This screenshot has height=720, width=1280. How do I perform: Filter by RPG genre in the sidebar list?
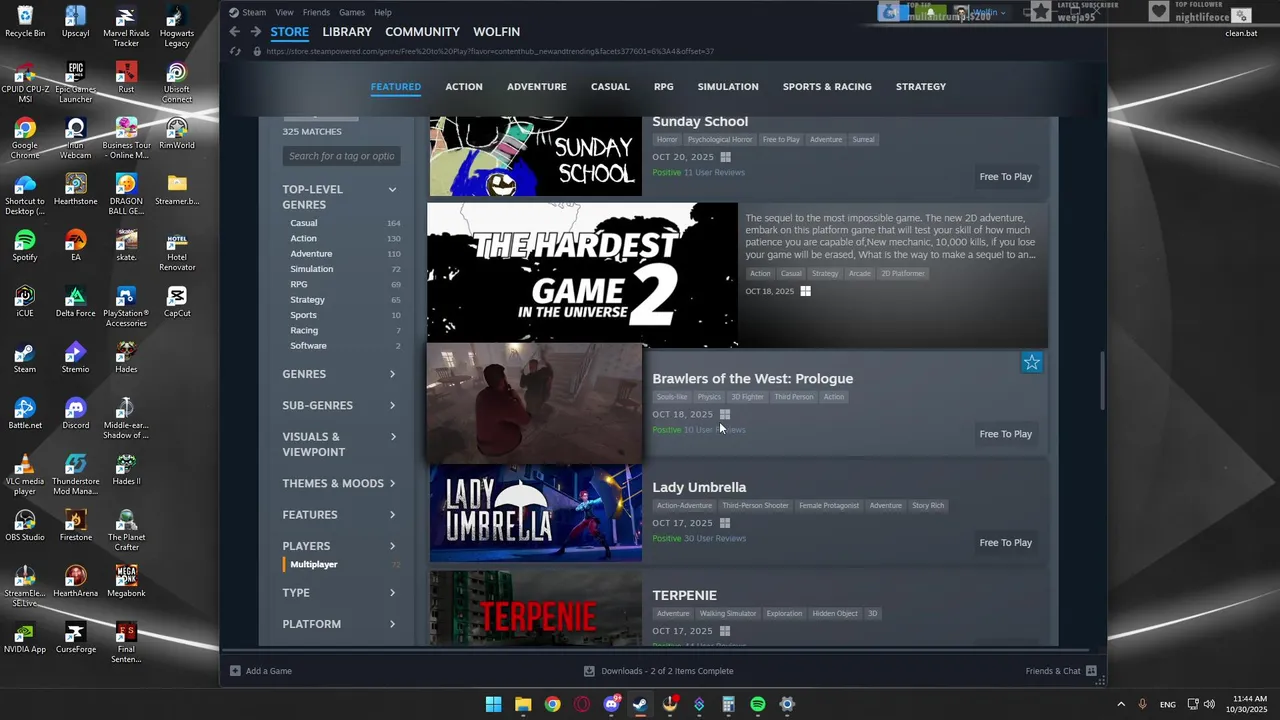click(299, 284)
